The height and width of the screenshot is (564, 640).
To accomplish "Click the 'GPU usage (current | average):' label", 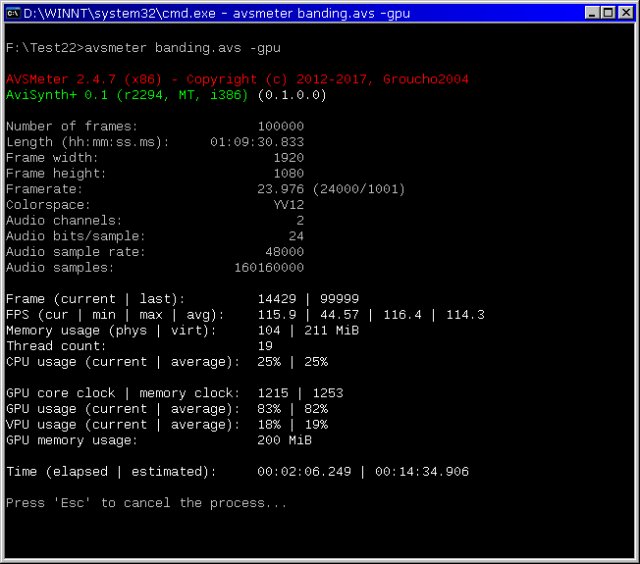I will (123, 409).
